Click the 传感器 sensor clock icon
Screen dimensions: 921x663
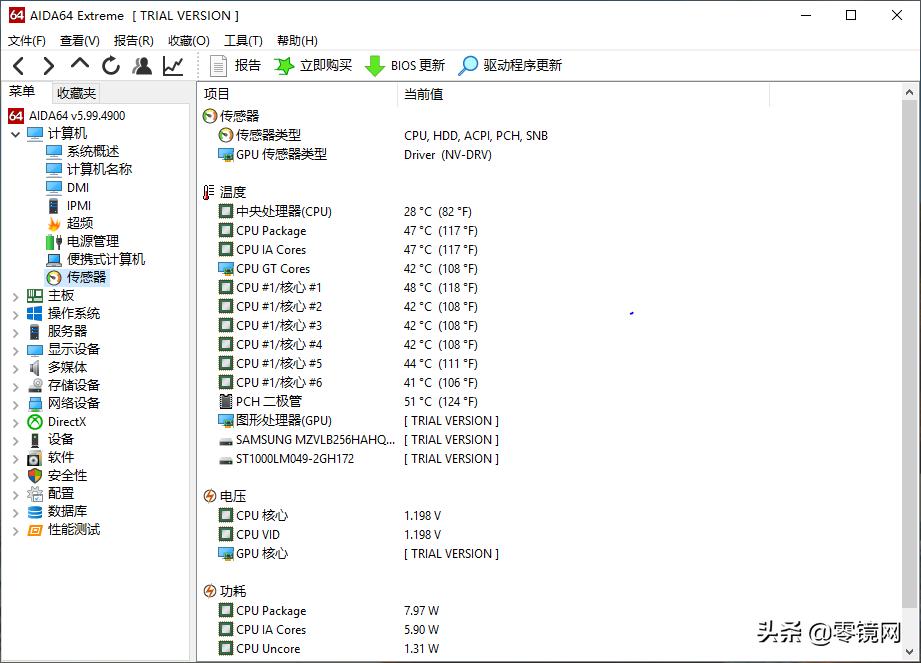click(52, 277)
